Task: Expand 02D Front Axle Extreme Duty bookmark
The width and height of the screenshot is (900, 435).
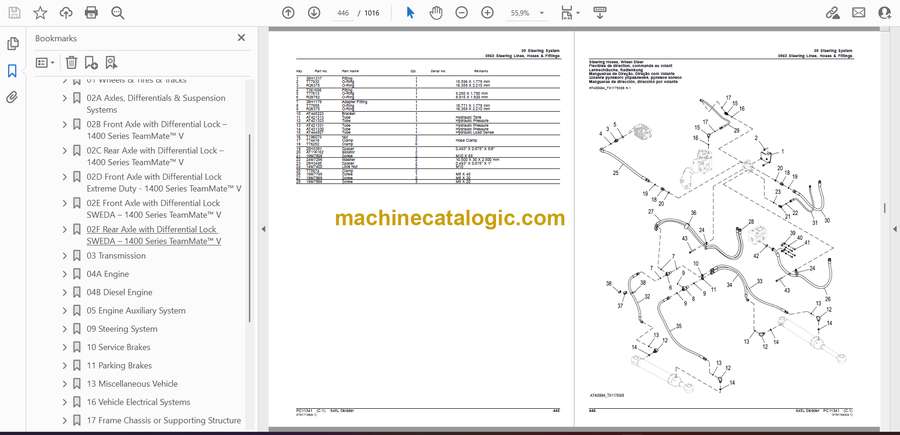Action: click(x=64, y=177)
